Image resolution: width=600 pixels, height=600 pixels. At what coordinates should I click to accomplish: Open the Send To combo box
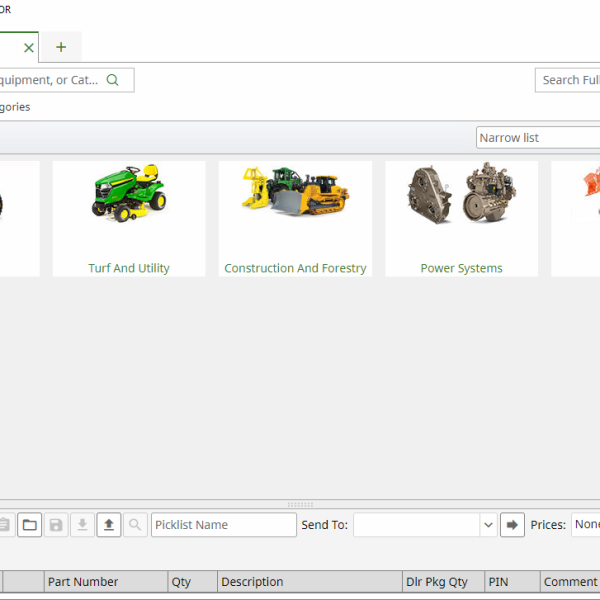click(x=425, y=525)
